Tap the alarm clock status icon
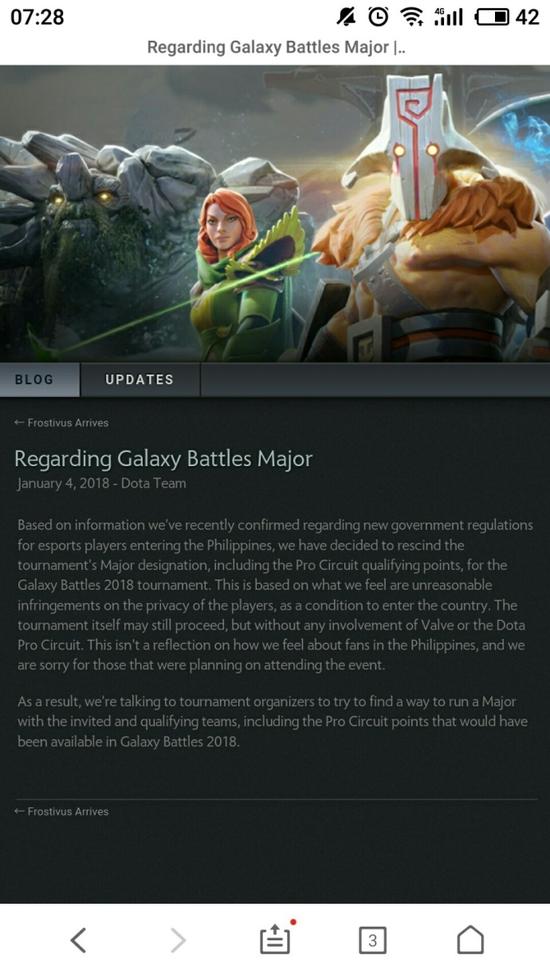Viewport: 550px width, 977px height. point(378,17)
